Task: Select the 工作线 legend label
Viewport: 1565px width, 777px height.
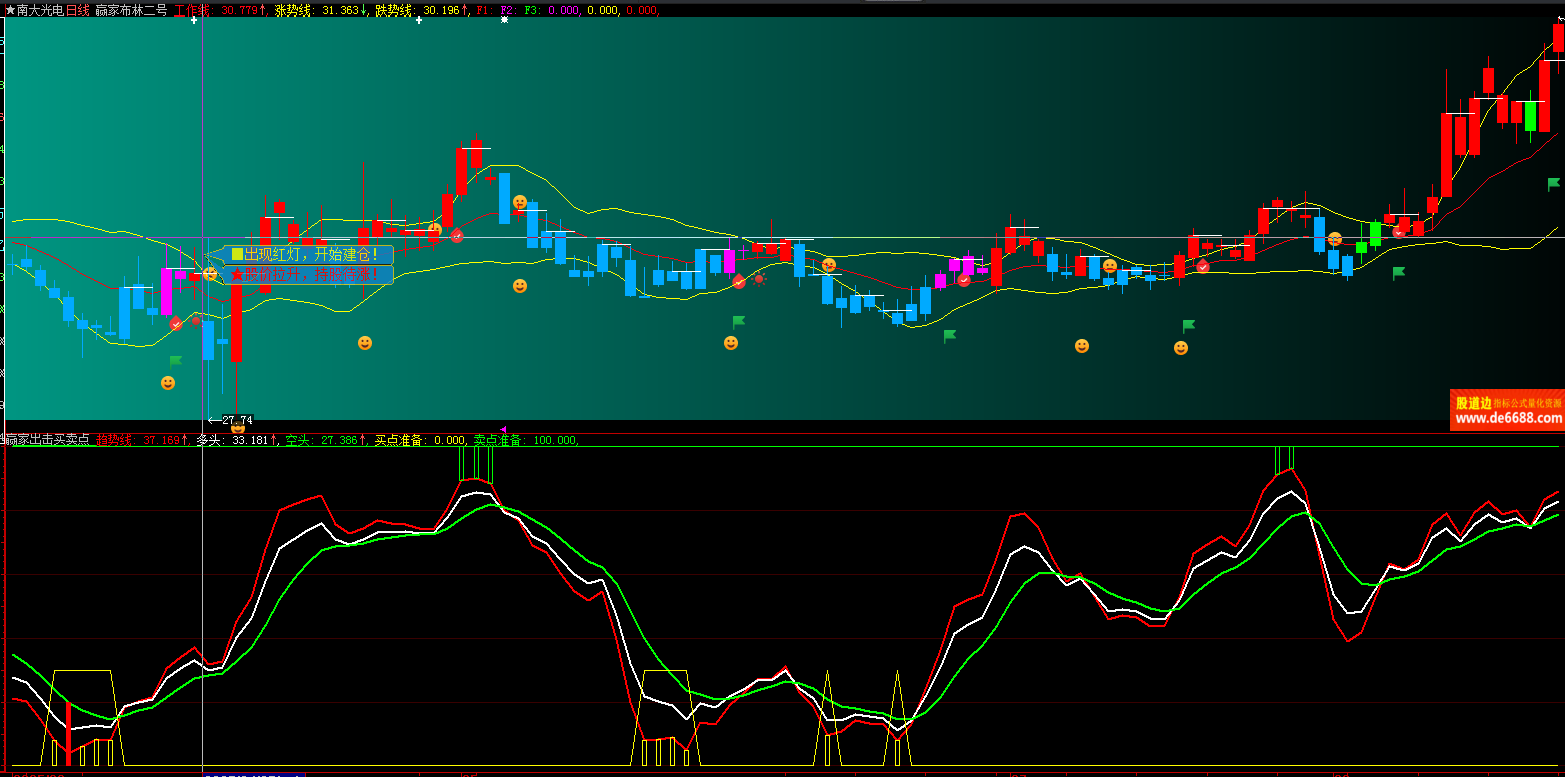Action: (194, 10)
